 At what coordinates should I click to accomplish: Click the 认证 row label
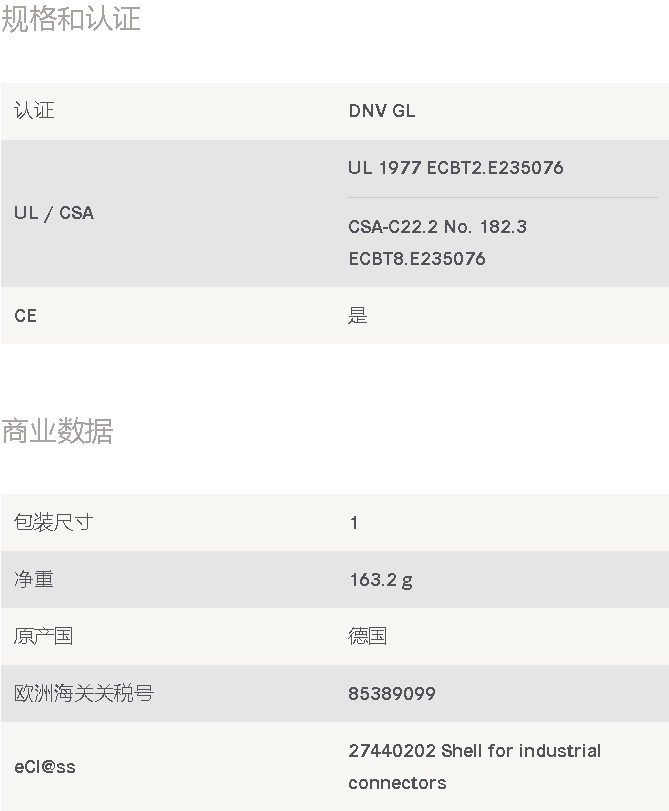point(34,111)
